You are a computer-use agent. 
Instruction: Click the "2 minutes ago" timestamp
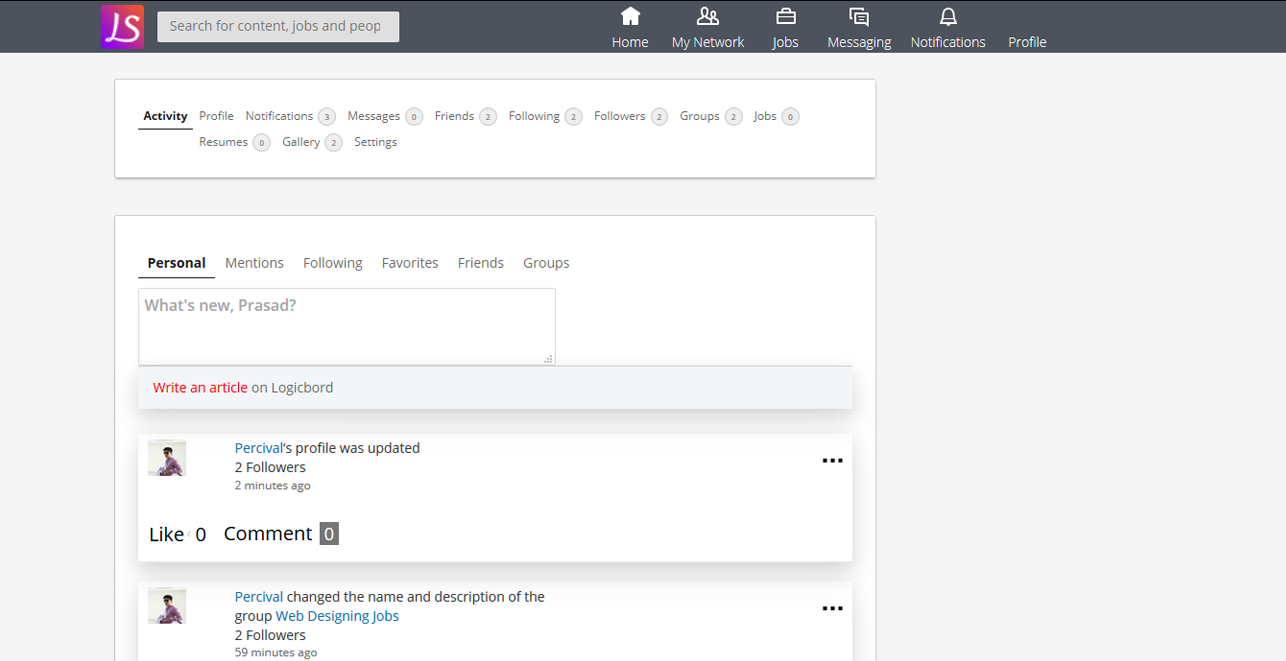272,486
